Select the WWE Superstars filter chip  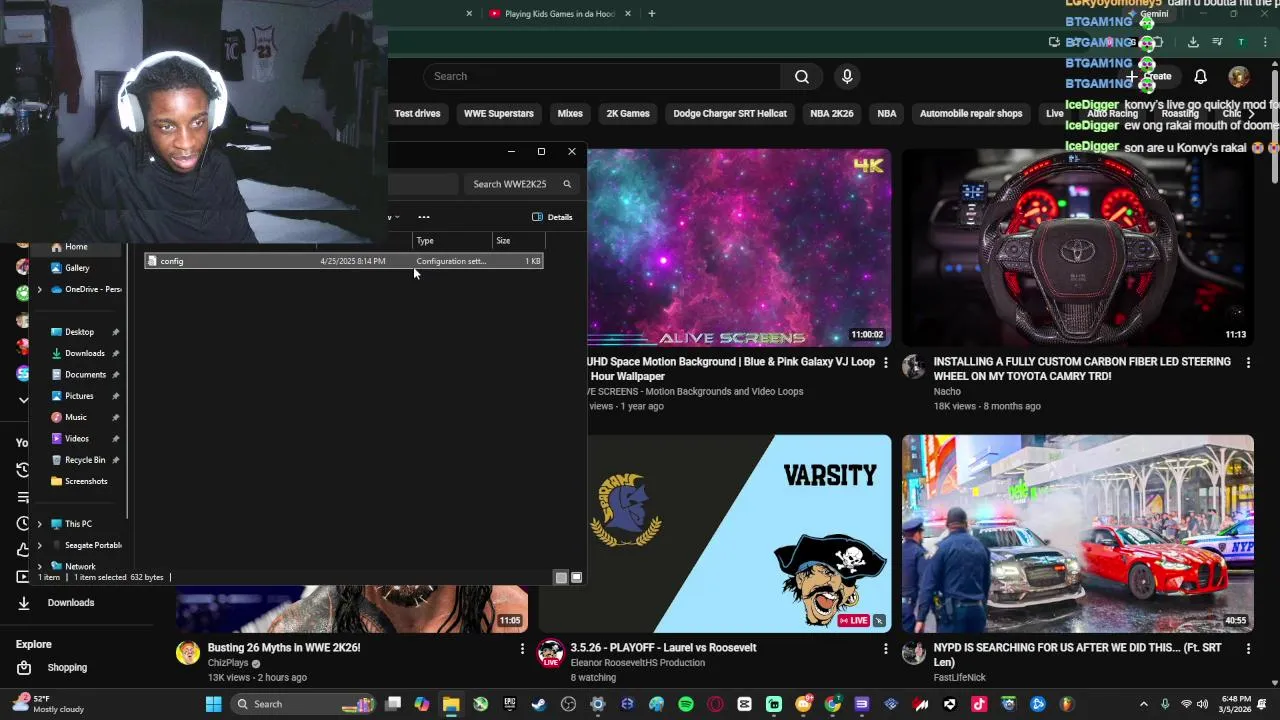[x=498, y=113]
